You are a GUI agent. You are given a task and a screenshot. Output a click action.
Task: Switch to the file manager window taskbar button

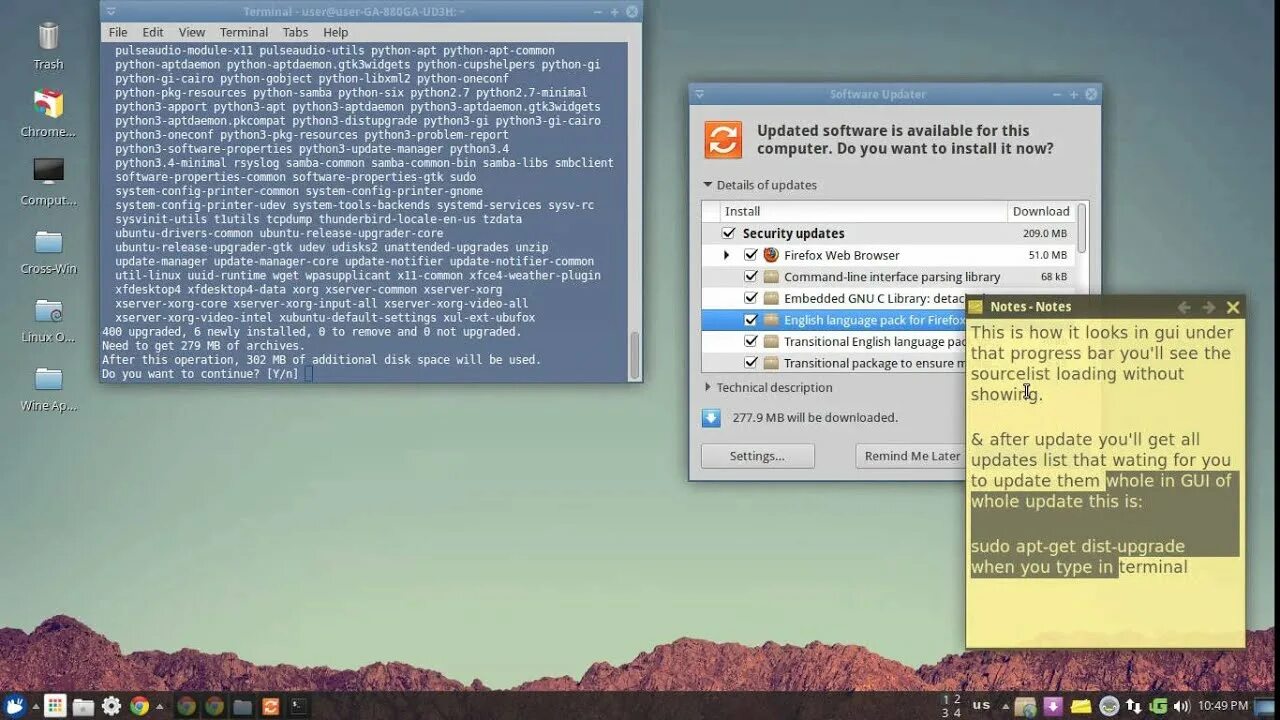click(242, 706)
